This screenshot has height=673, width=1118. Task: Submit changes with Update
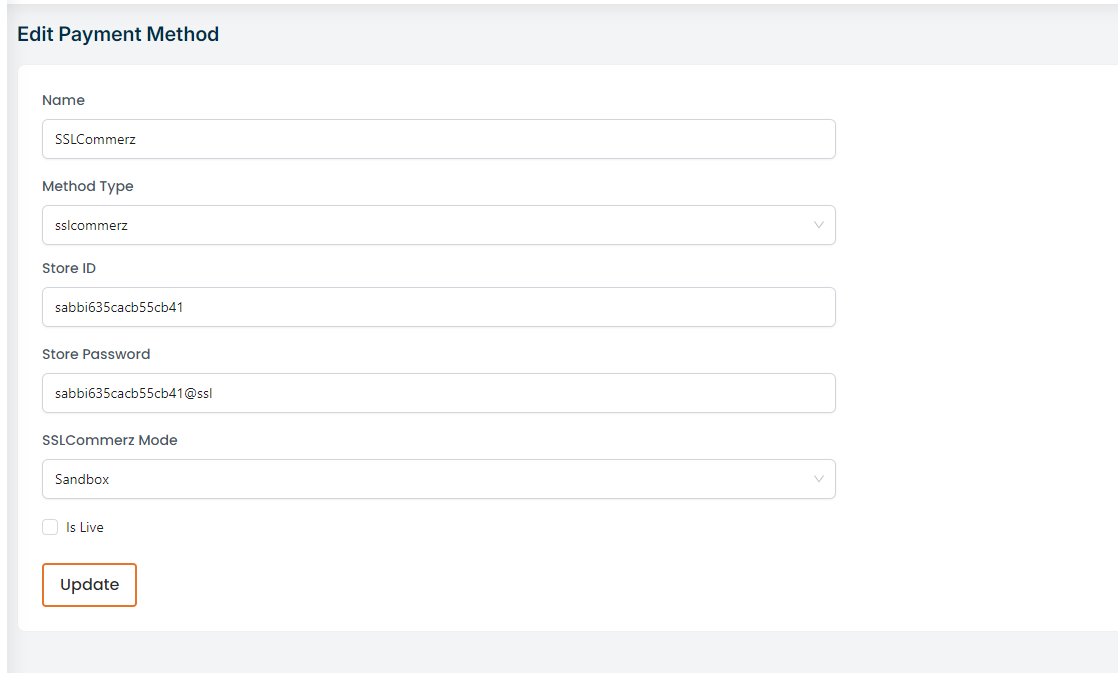pyautogui.click(x=89, y=585)
